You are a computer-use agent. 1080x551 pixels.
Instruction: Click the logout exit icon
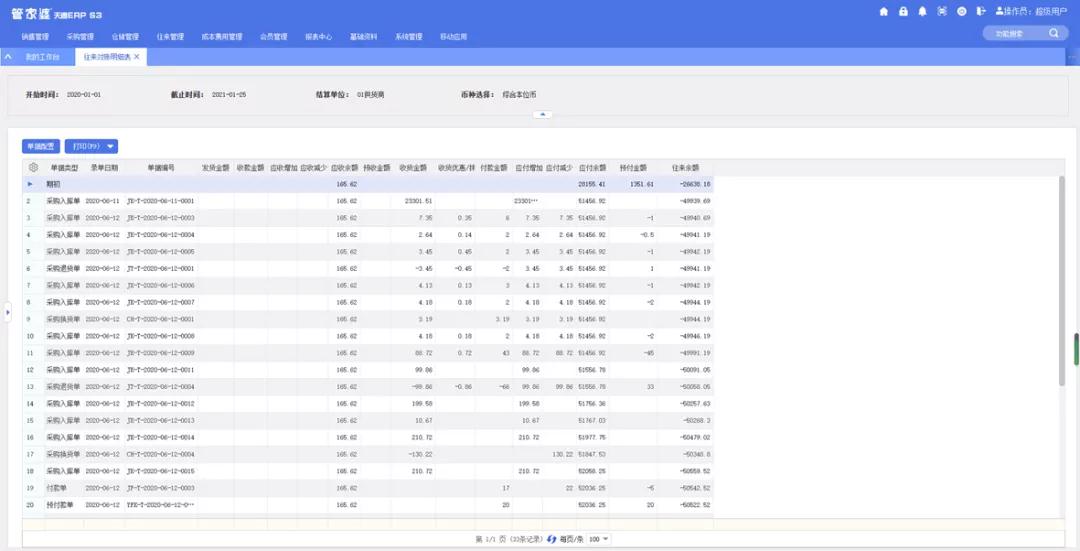tap(981, 12)
